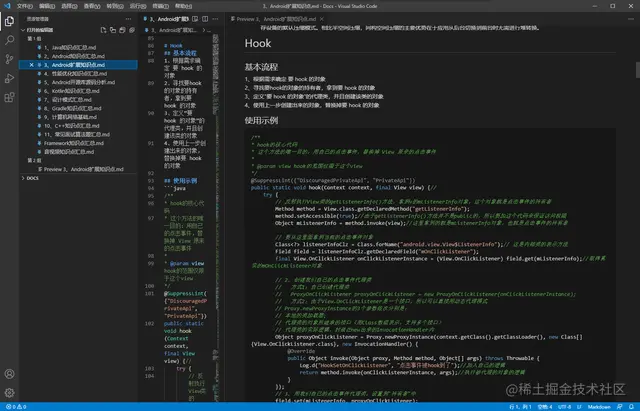This screenshot has width=640, height=411.
Task: Expand the DOCS folder section
Action: pyautogui.click(x=23, y=178)
